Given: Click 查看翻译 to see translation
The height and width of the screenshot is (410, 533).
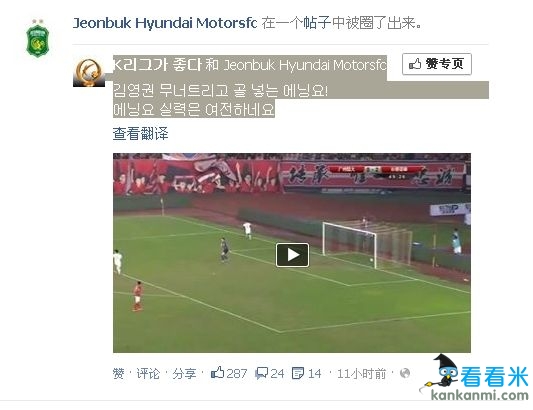Looking at the screenshot, I should pos(140,134).
